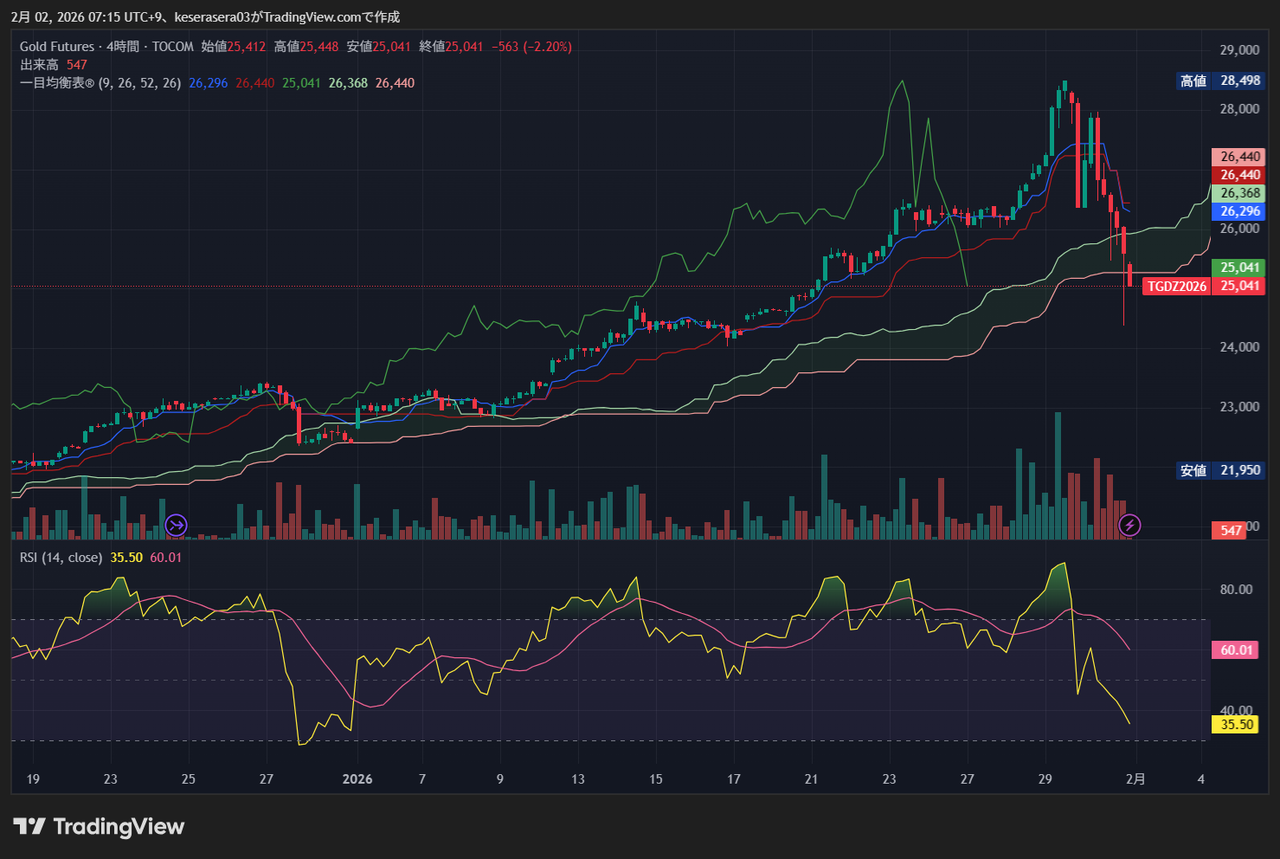This screenshot has width=1280, height=859.
Task: Click the 13 date label on time axis
Action: click(x=577, y=779)
